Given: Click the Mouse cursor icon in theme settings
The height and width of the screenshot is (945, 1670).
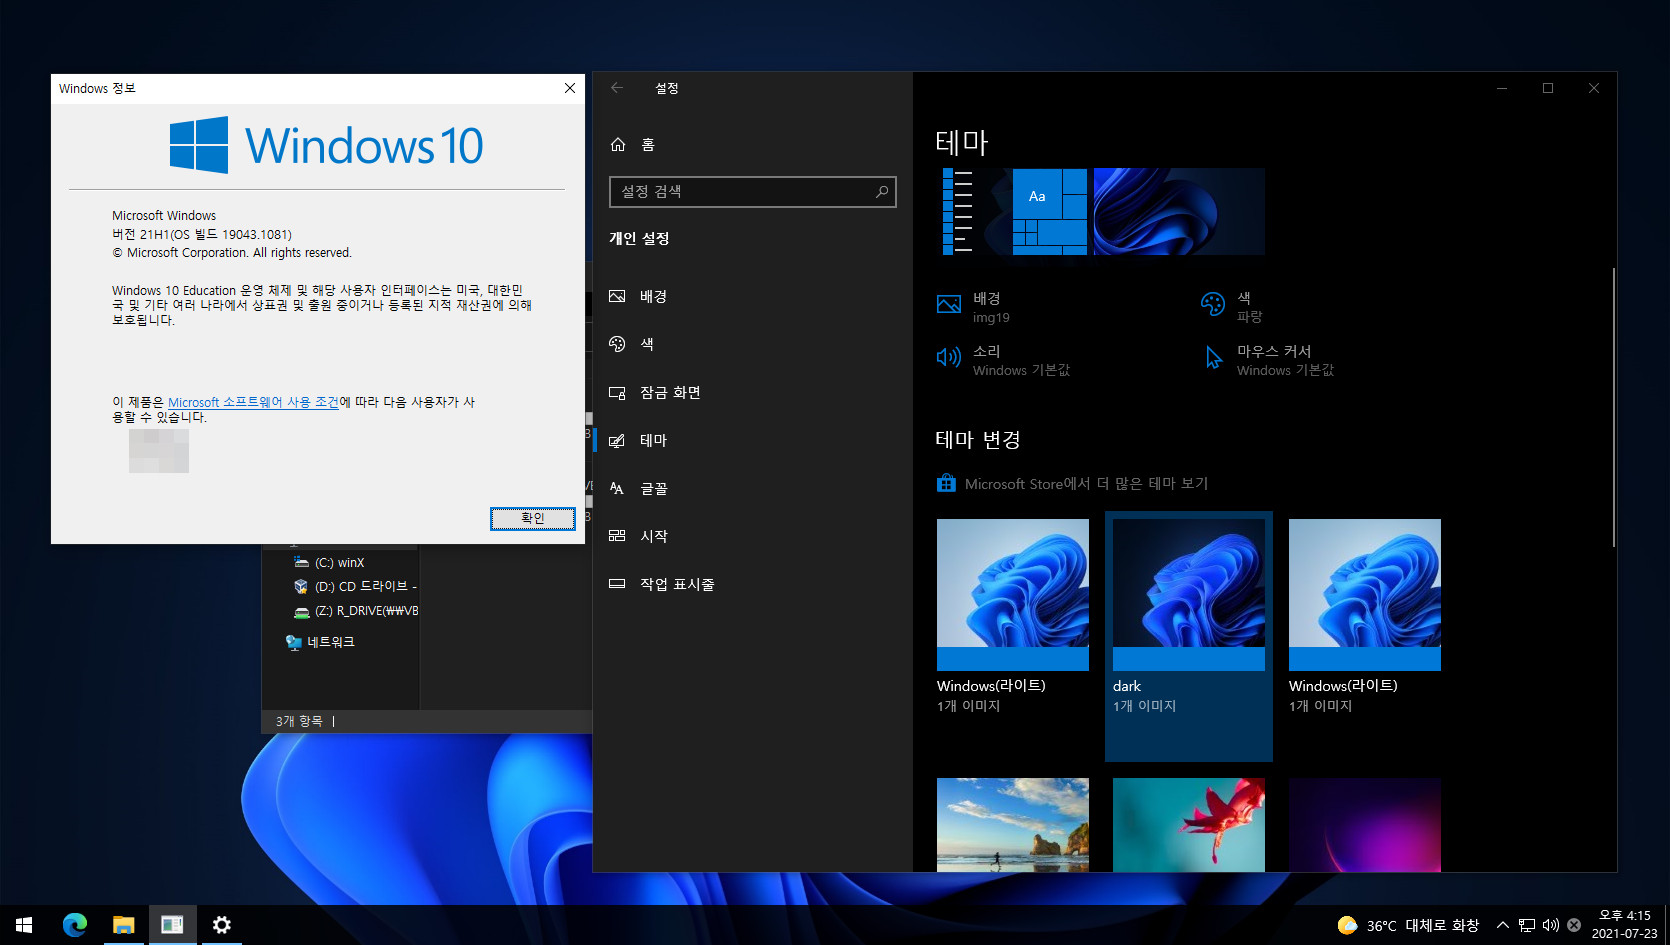Looking at the screenshot, I should click(1213, 357).
